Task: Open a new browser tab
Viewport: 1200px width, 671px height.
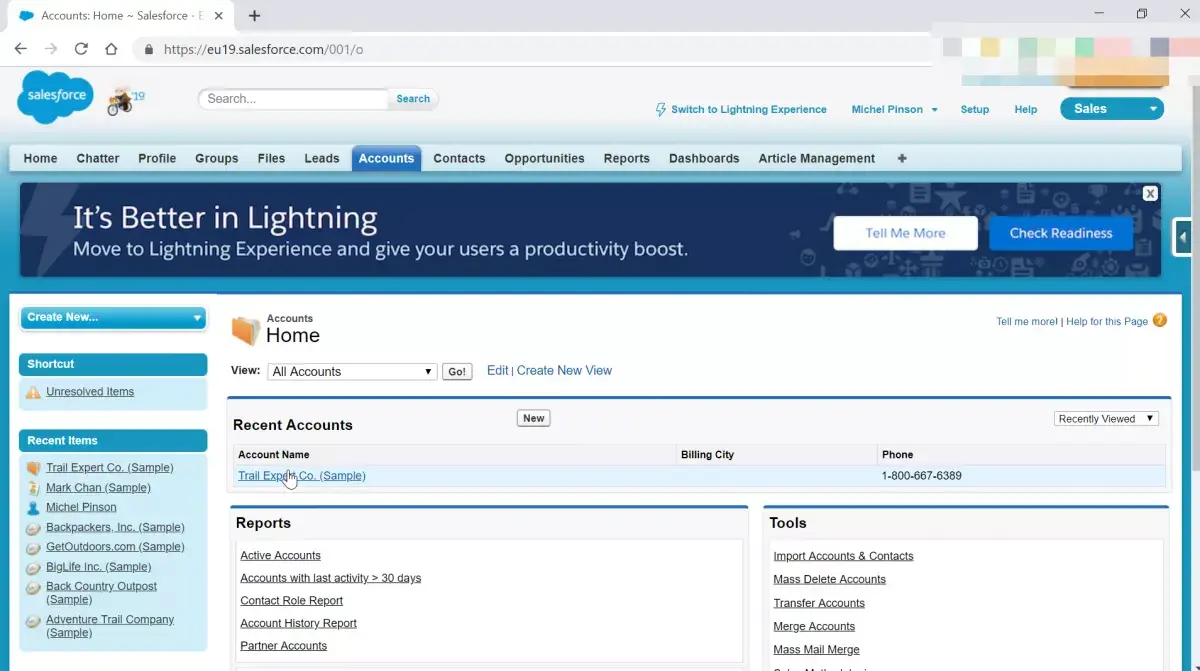Action: coord(254,15)
